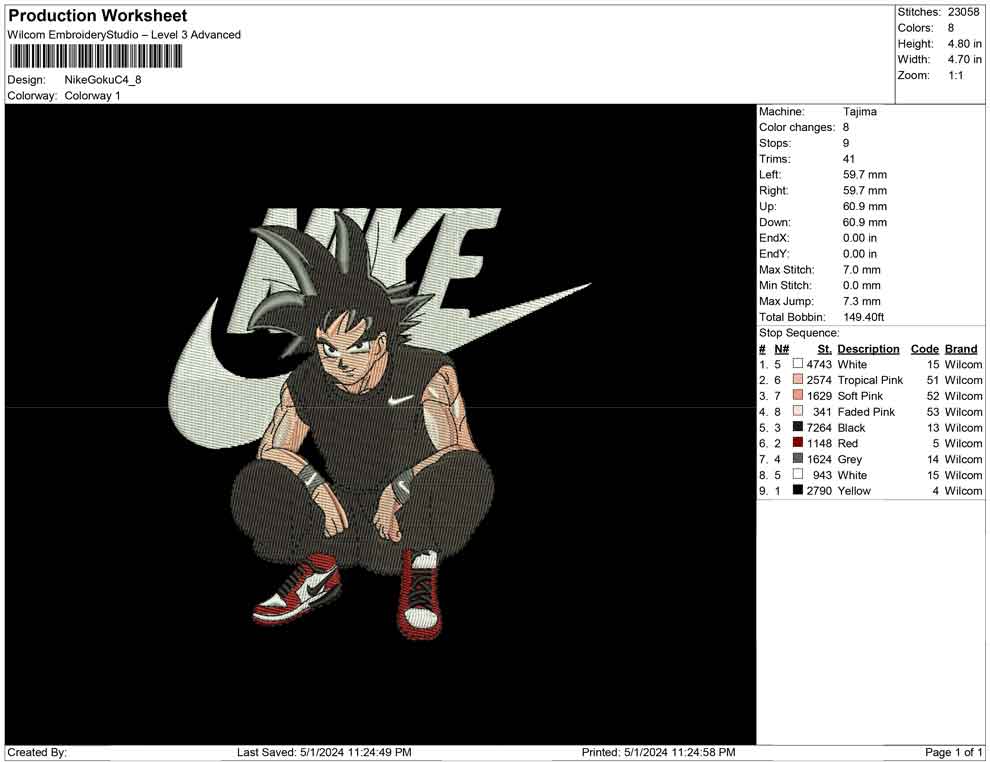Click the Height value '4.80 in'
Image resolution: width=990 pixels, height=762 pixels.
(x=964, y=44)
